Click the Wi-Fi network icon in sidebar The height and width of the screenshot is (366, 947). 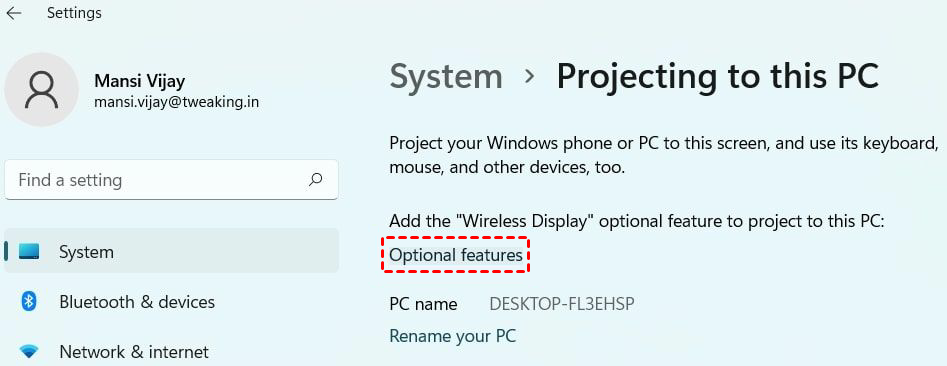click(x=29, y=351)
